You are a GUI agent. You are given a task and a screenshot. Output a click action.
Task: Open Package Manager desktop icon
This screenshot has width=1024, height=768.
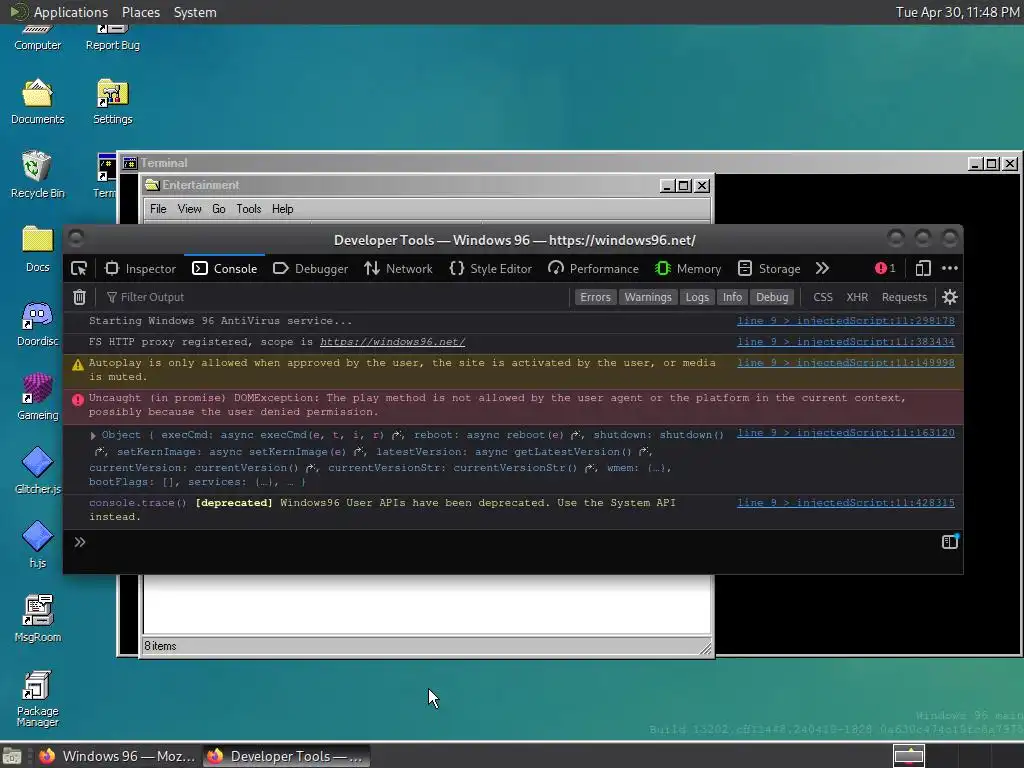pos(37,699)
